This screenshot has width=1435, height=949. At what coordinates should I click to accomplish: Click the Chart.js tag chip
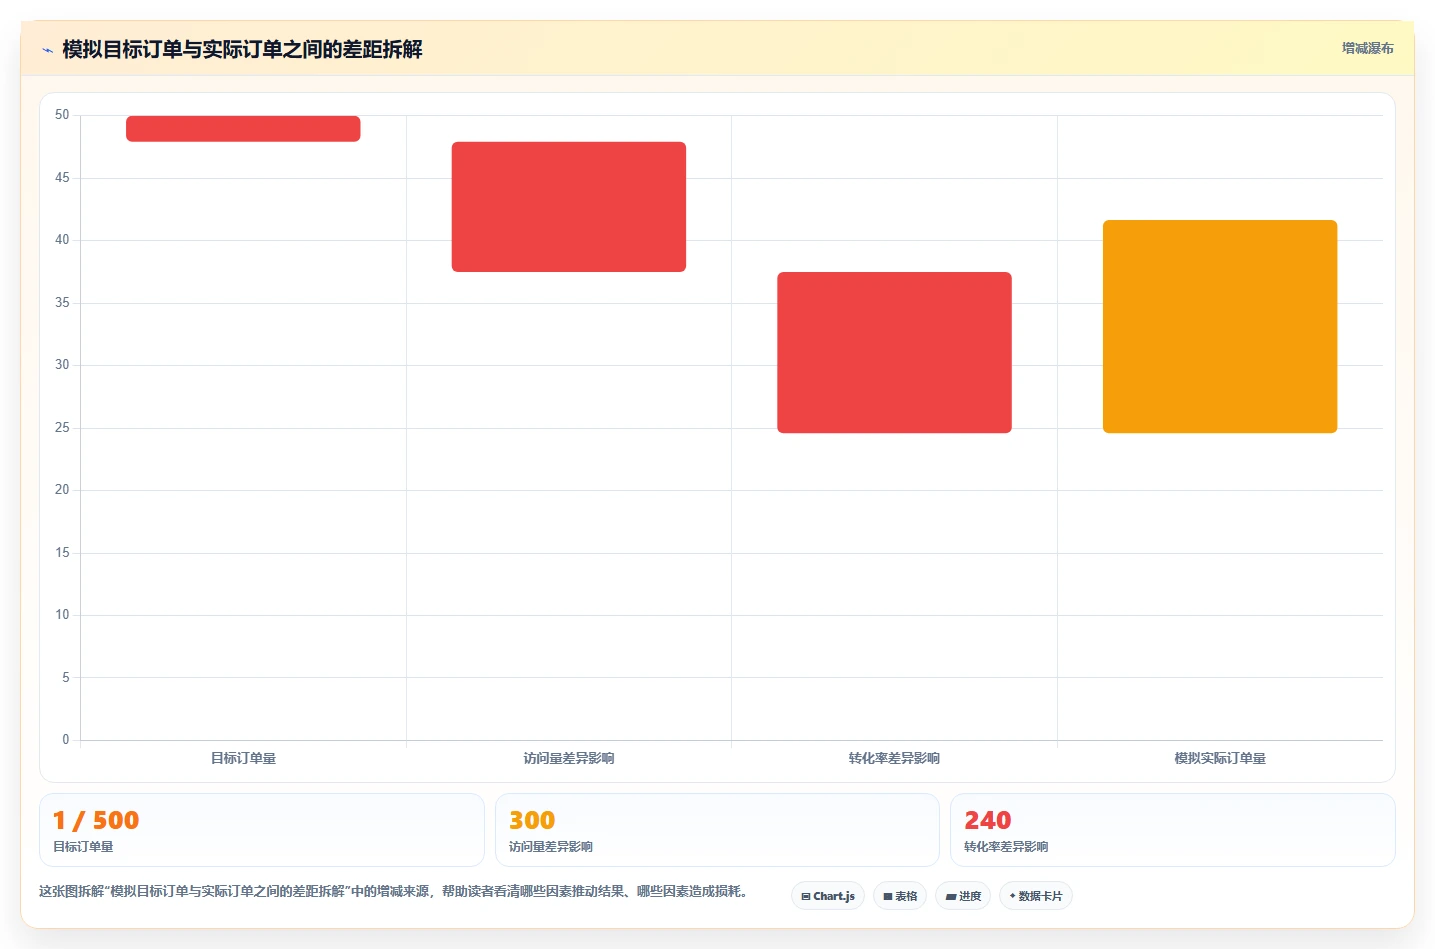(828, 896)
